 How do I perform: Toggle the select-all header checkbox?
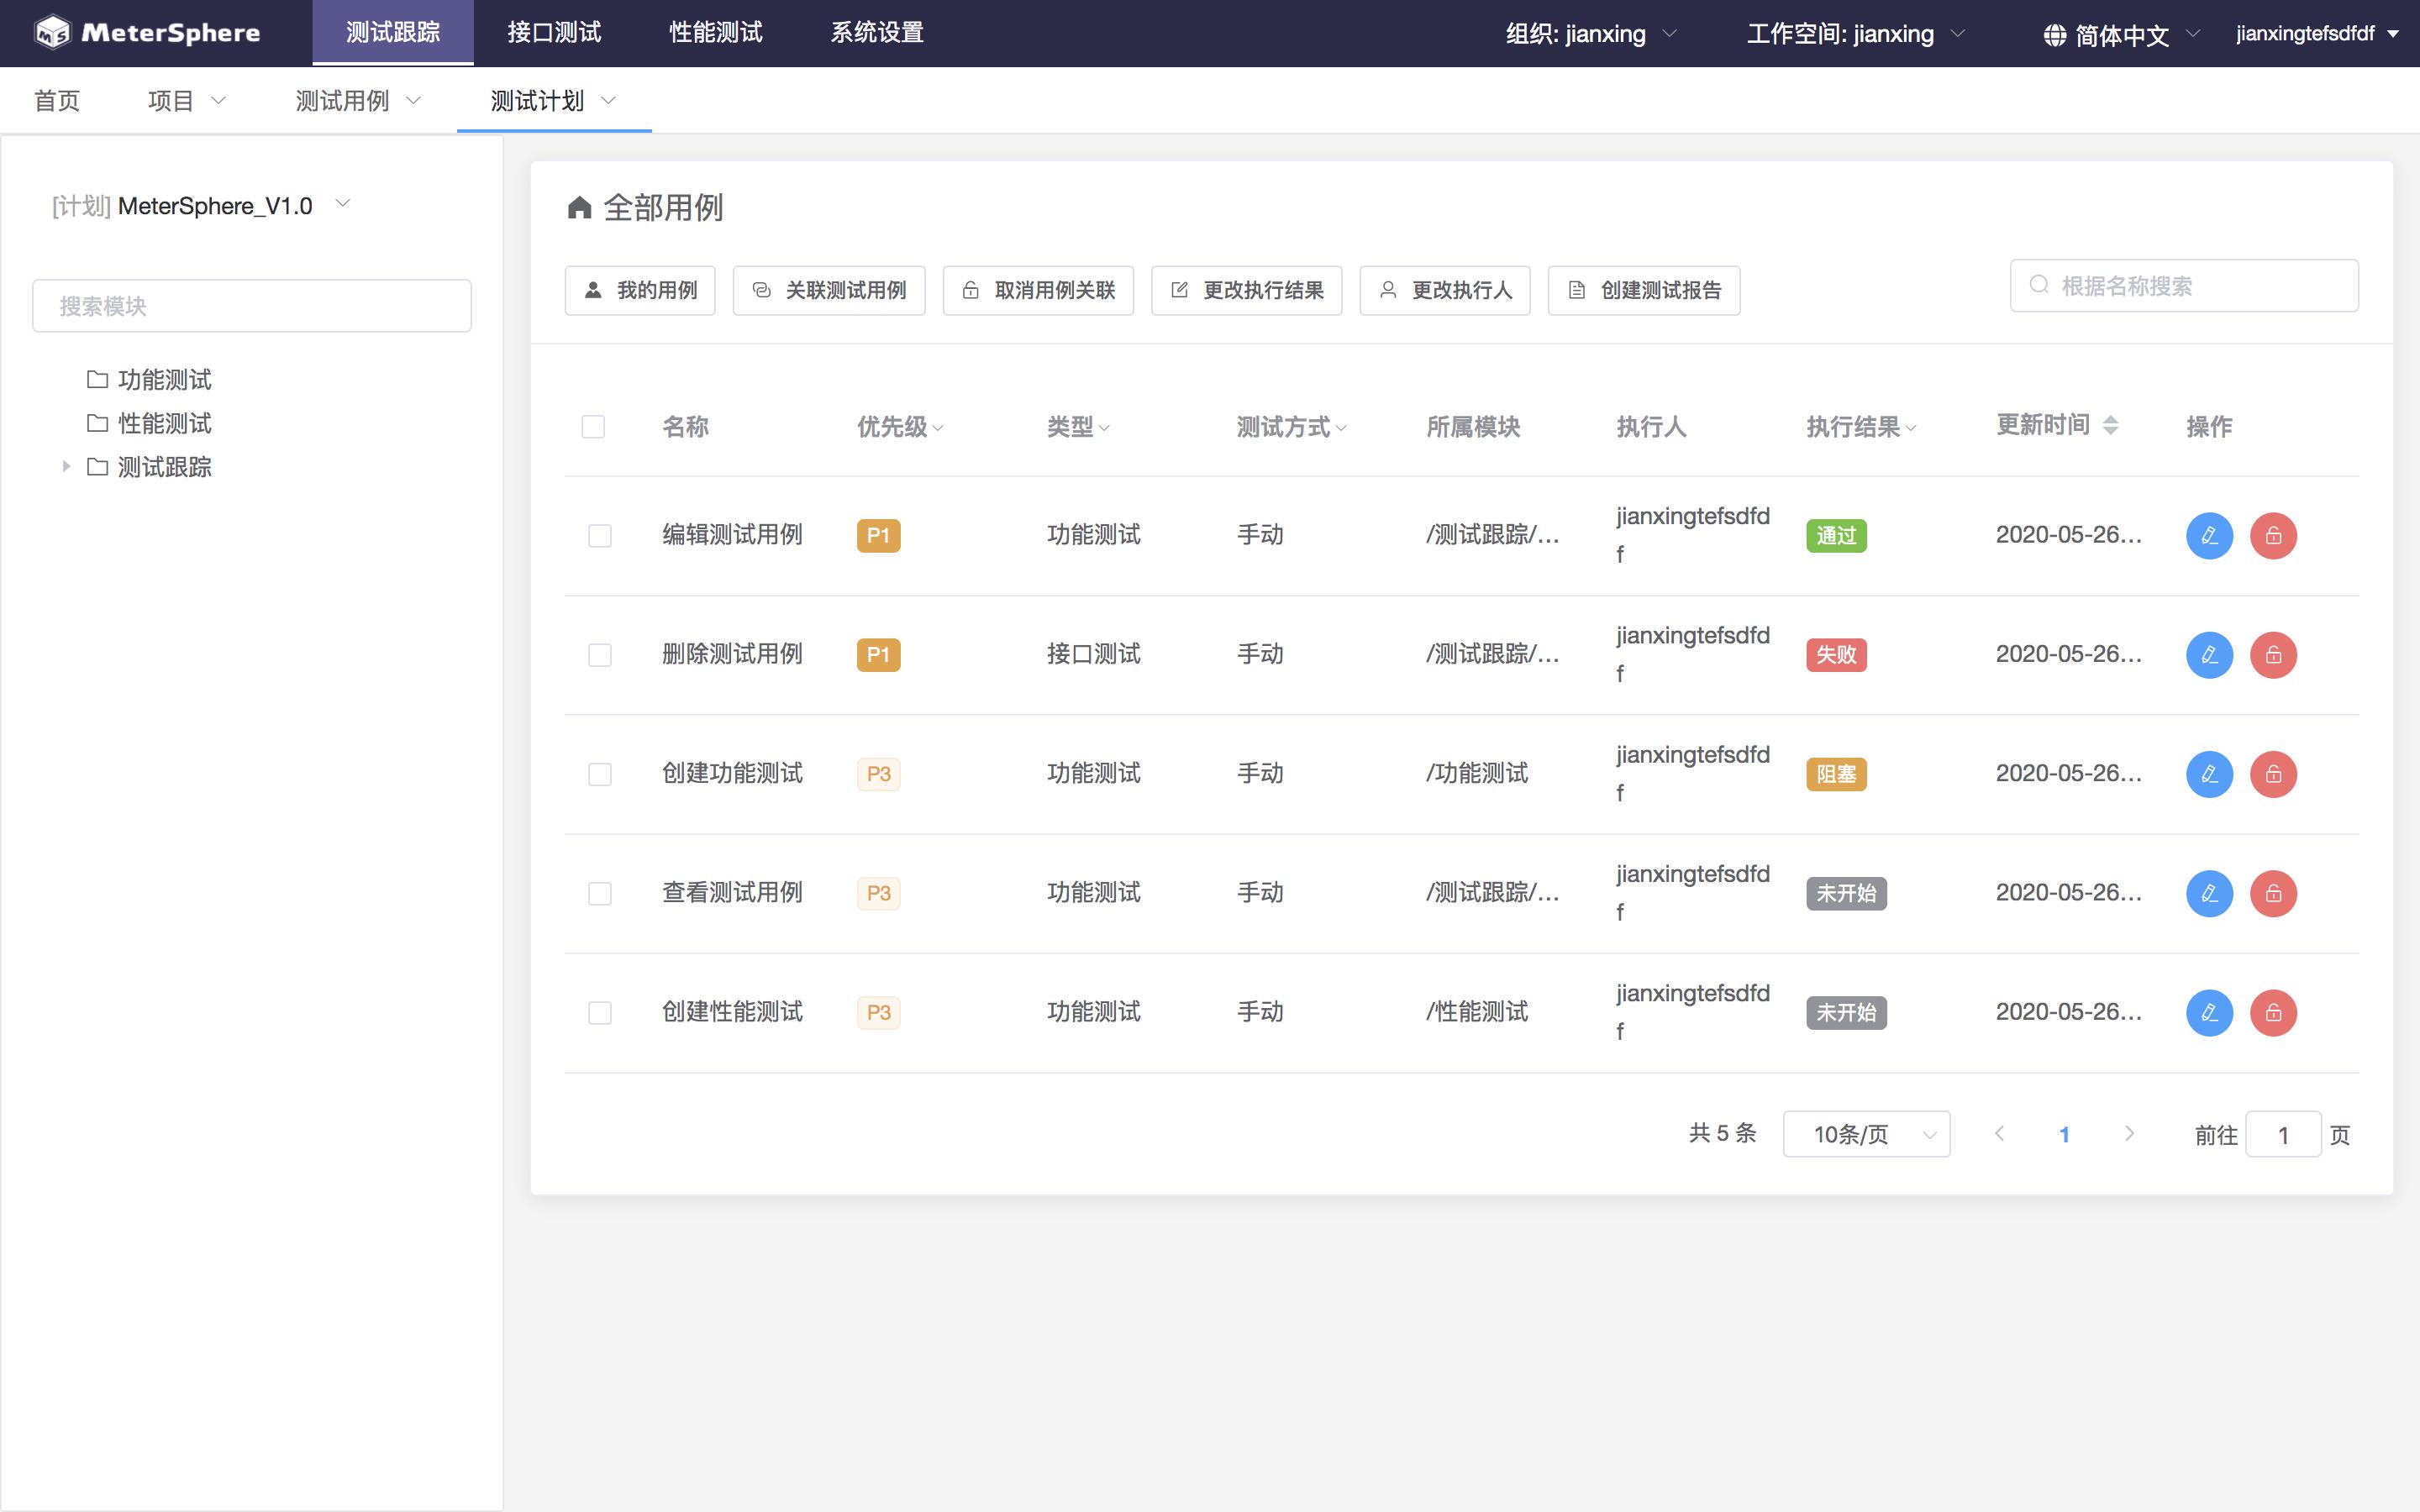[593, 427]
